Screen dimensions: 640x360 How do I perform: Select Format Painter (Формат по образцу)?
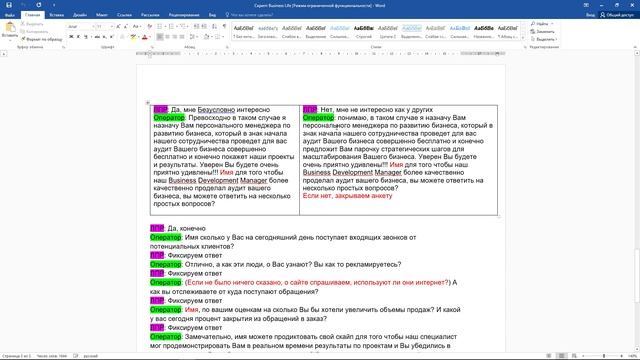(x=41, y=39)
